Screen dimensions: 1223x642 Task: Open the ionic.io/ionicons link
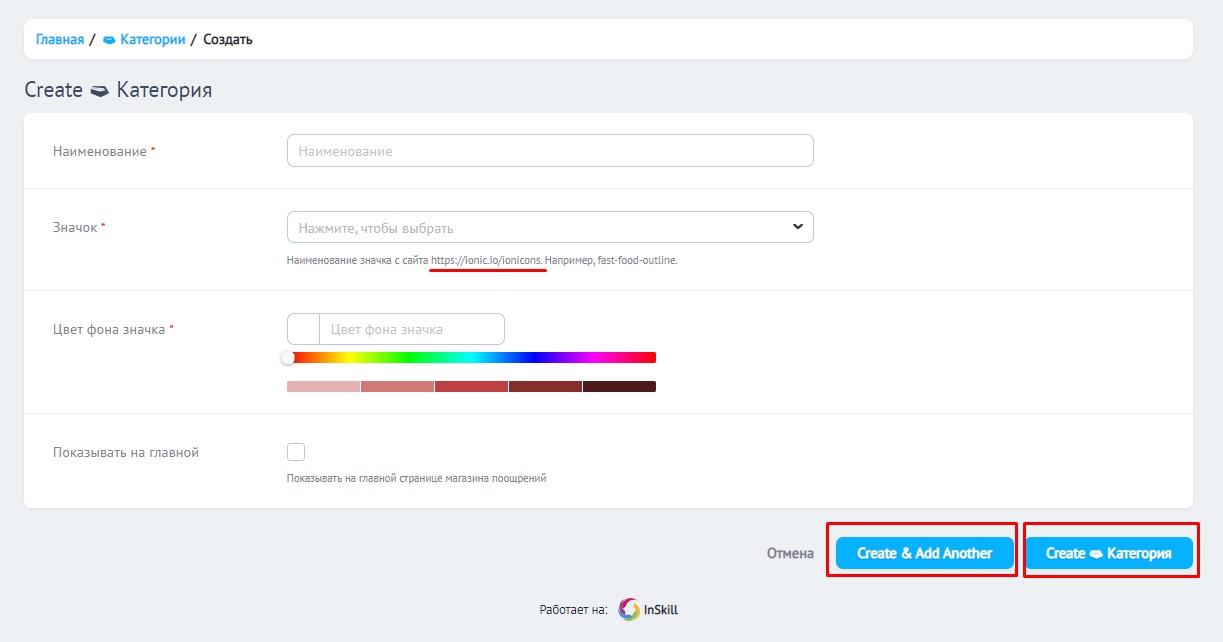[x=488, y=260]
